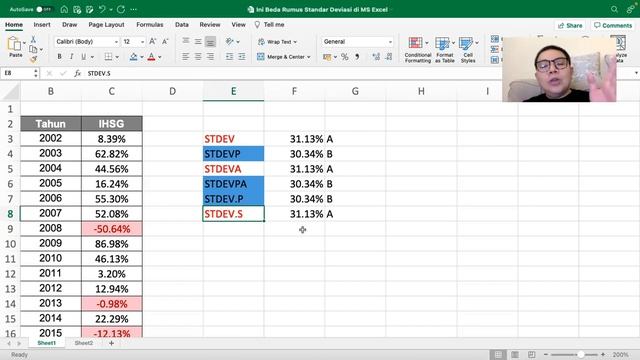Add a new sheet with plus button
The width and height of the screenshot is (640, 360).
pyautogui.click(x=111, y=343)
